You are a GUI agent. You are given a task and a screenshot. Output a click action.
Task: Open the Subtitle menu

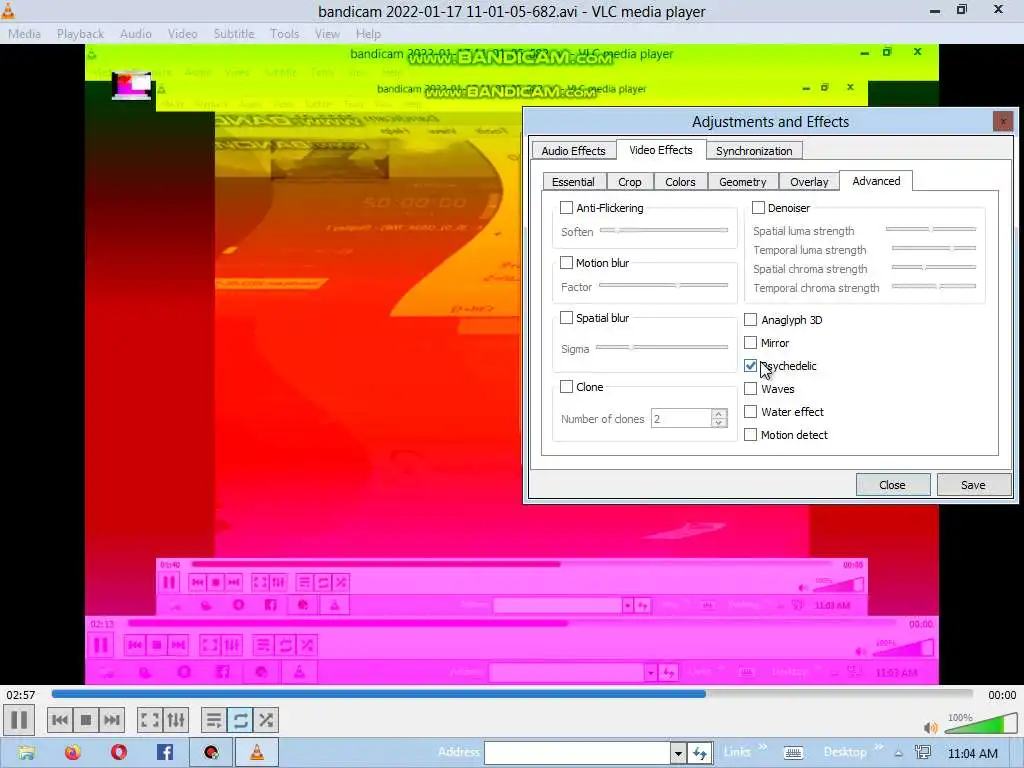(x=234, y=33)
